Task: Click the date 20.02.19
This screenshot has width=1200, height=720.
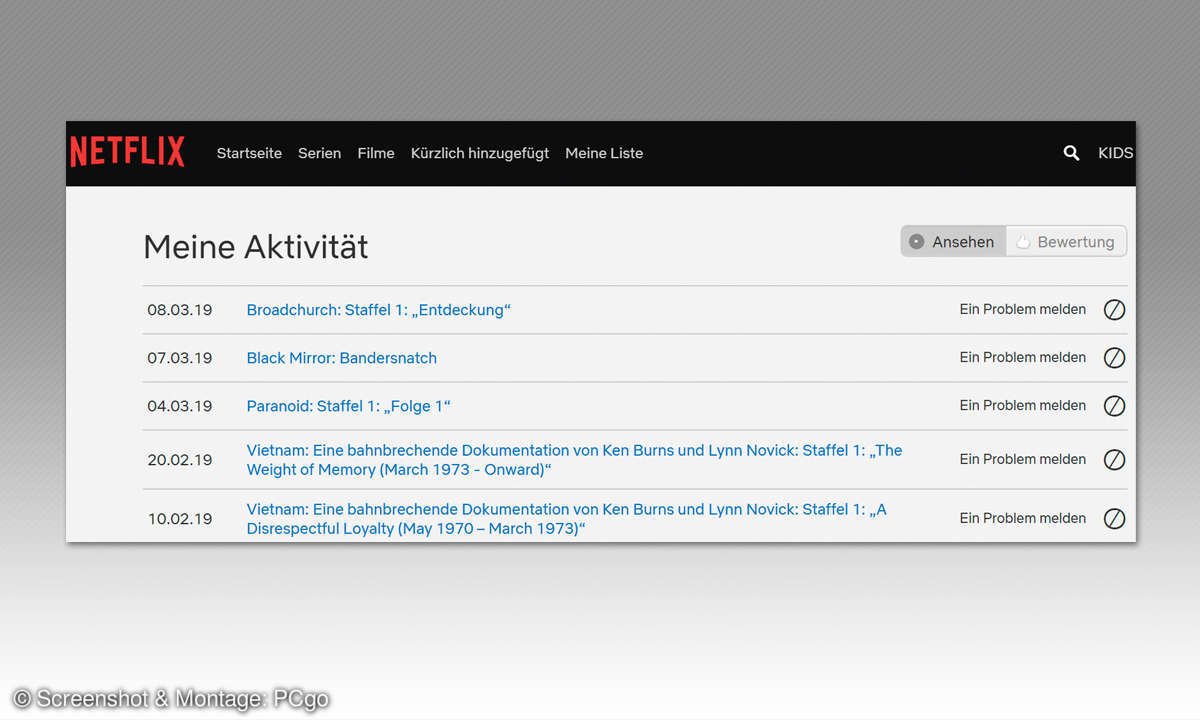Action: tap(180, 460)
